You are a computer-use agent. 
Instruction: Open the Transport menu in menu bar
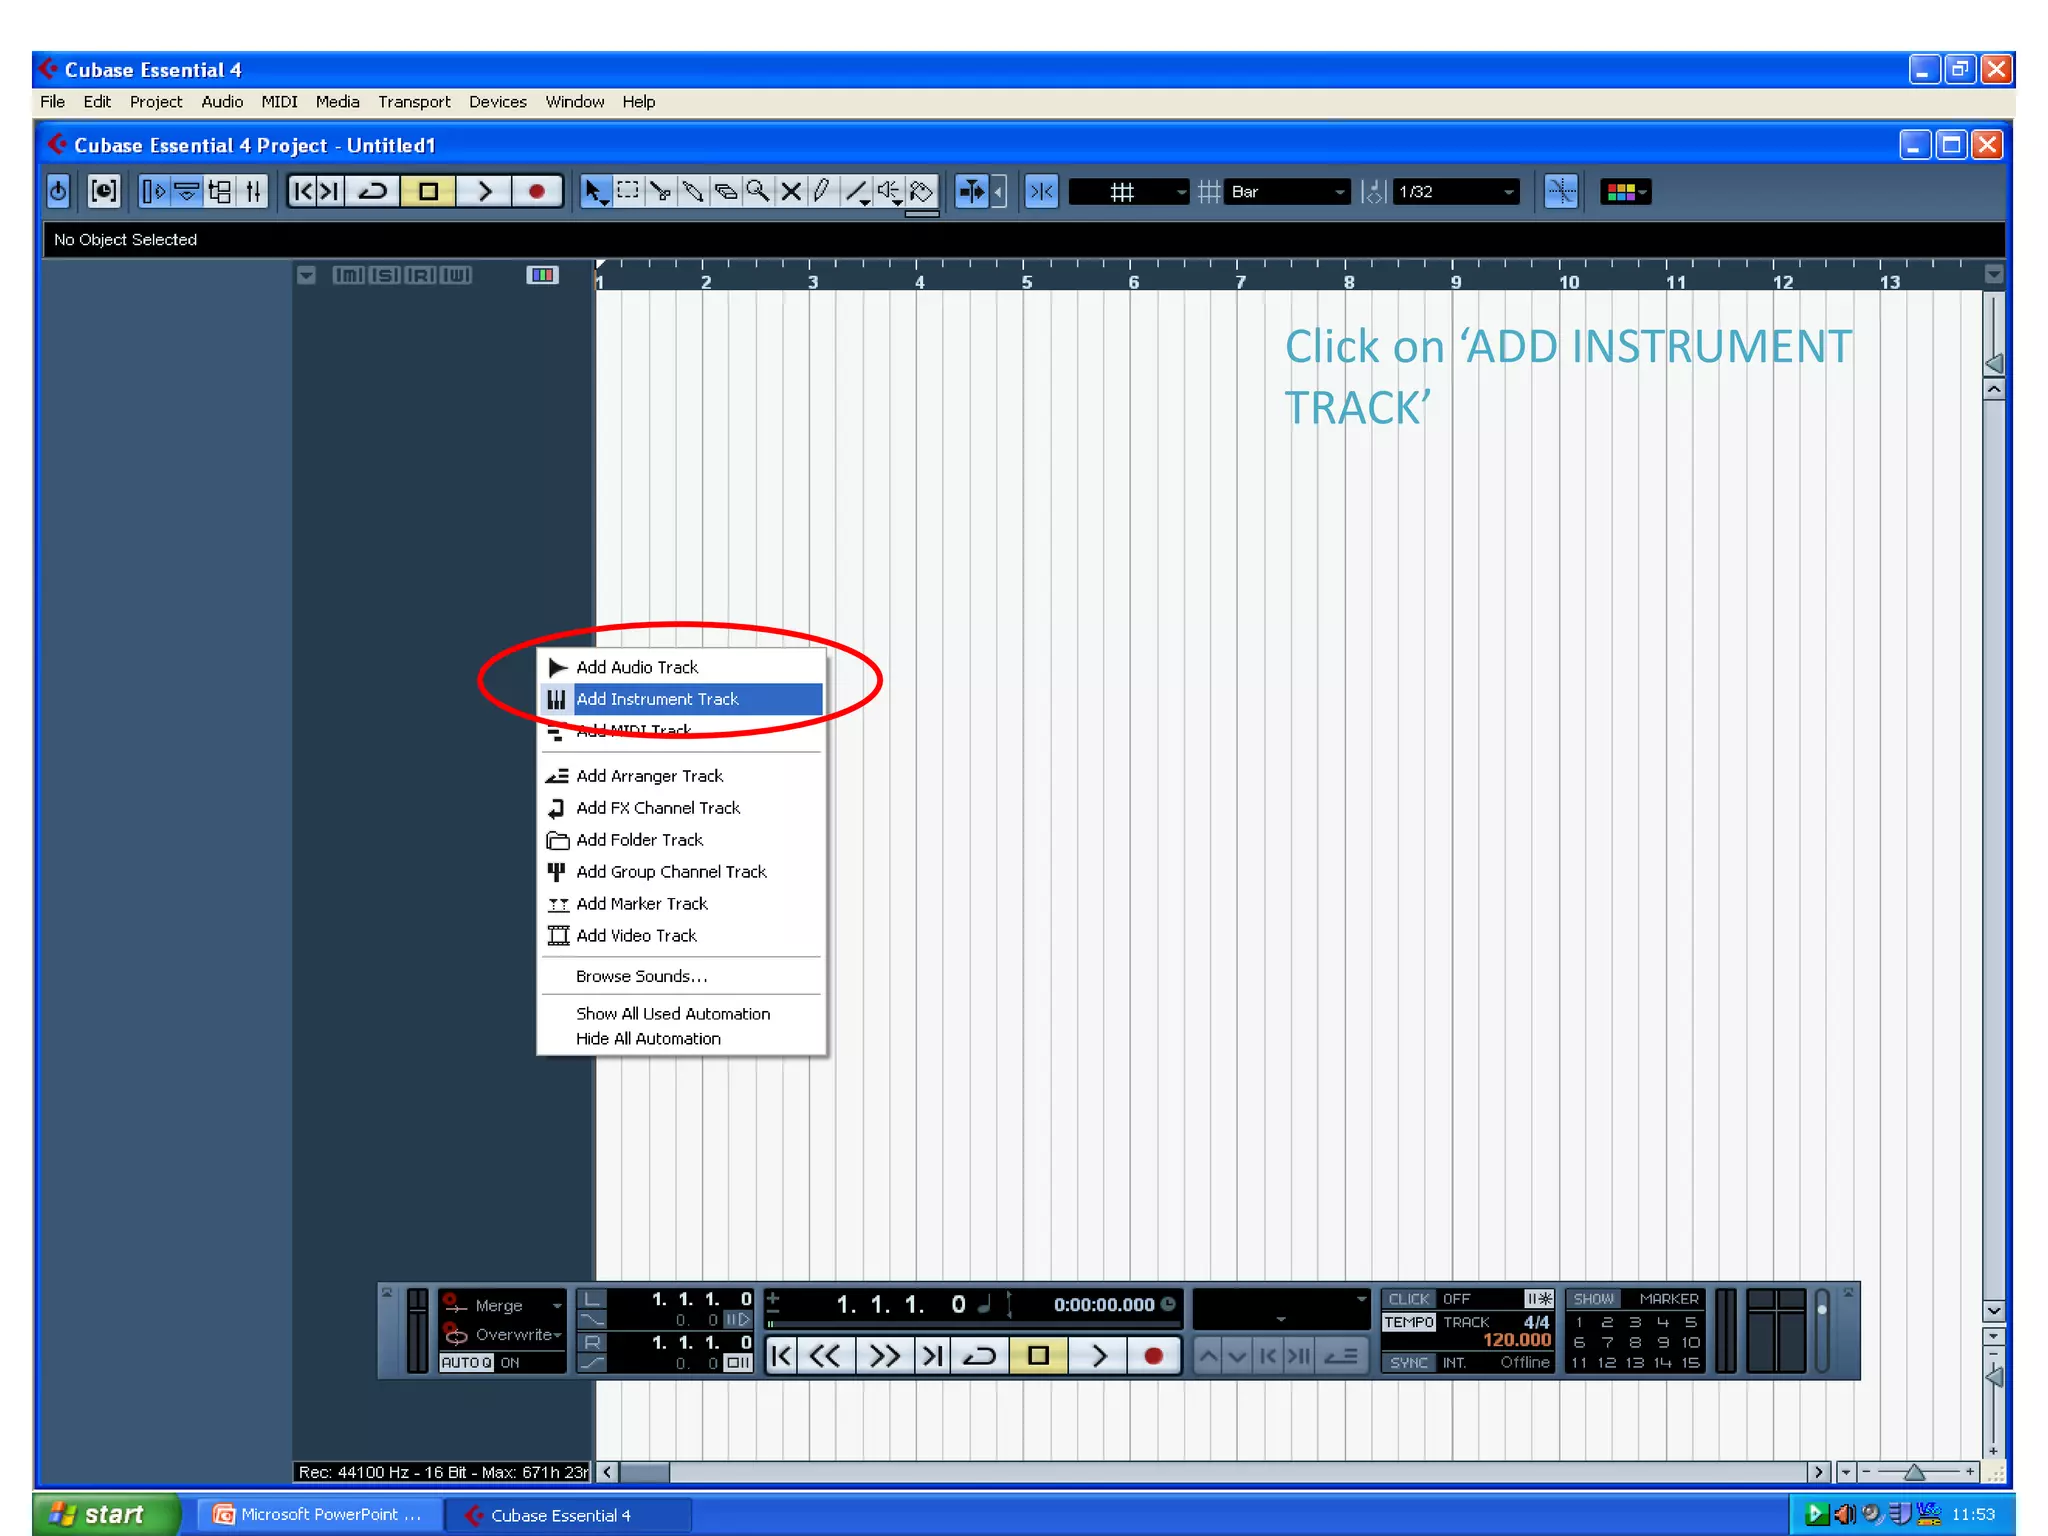pos(414,102)
